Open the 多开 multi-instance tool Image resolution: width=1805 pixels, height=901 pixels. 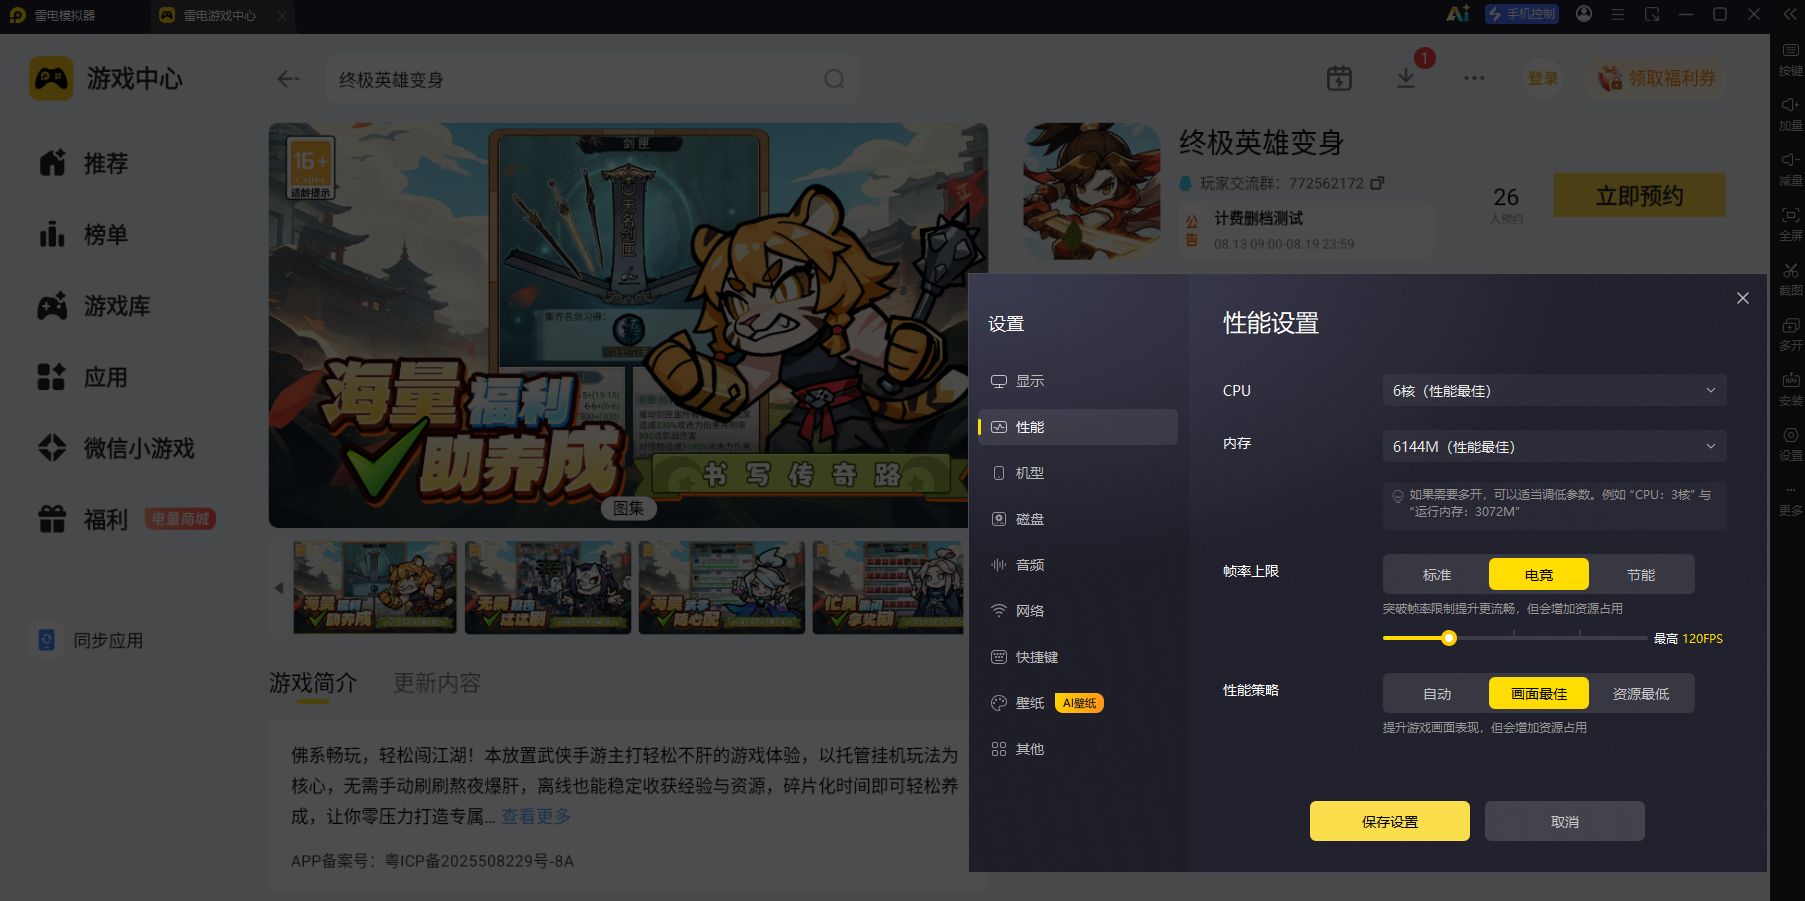tap(1790, 334)
